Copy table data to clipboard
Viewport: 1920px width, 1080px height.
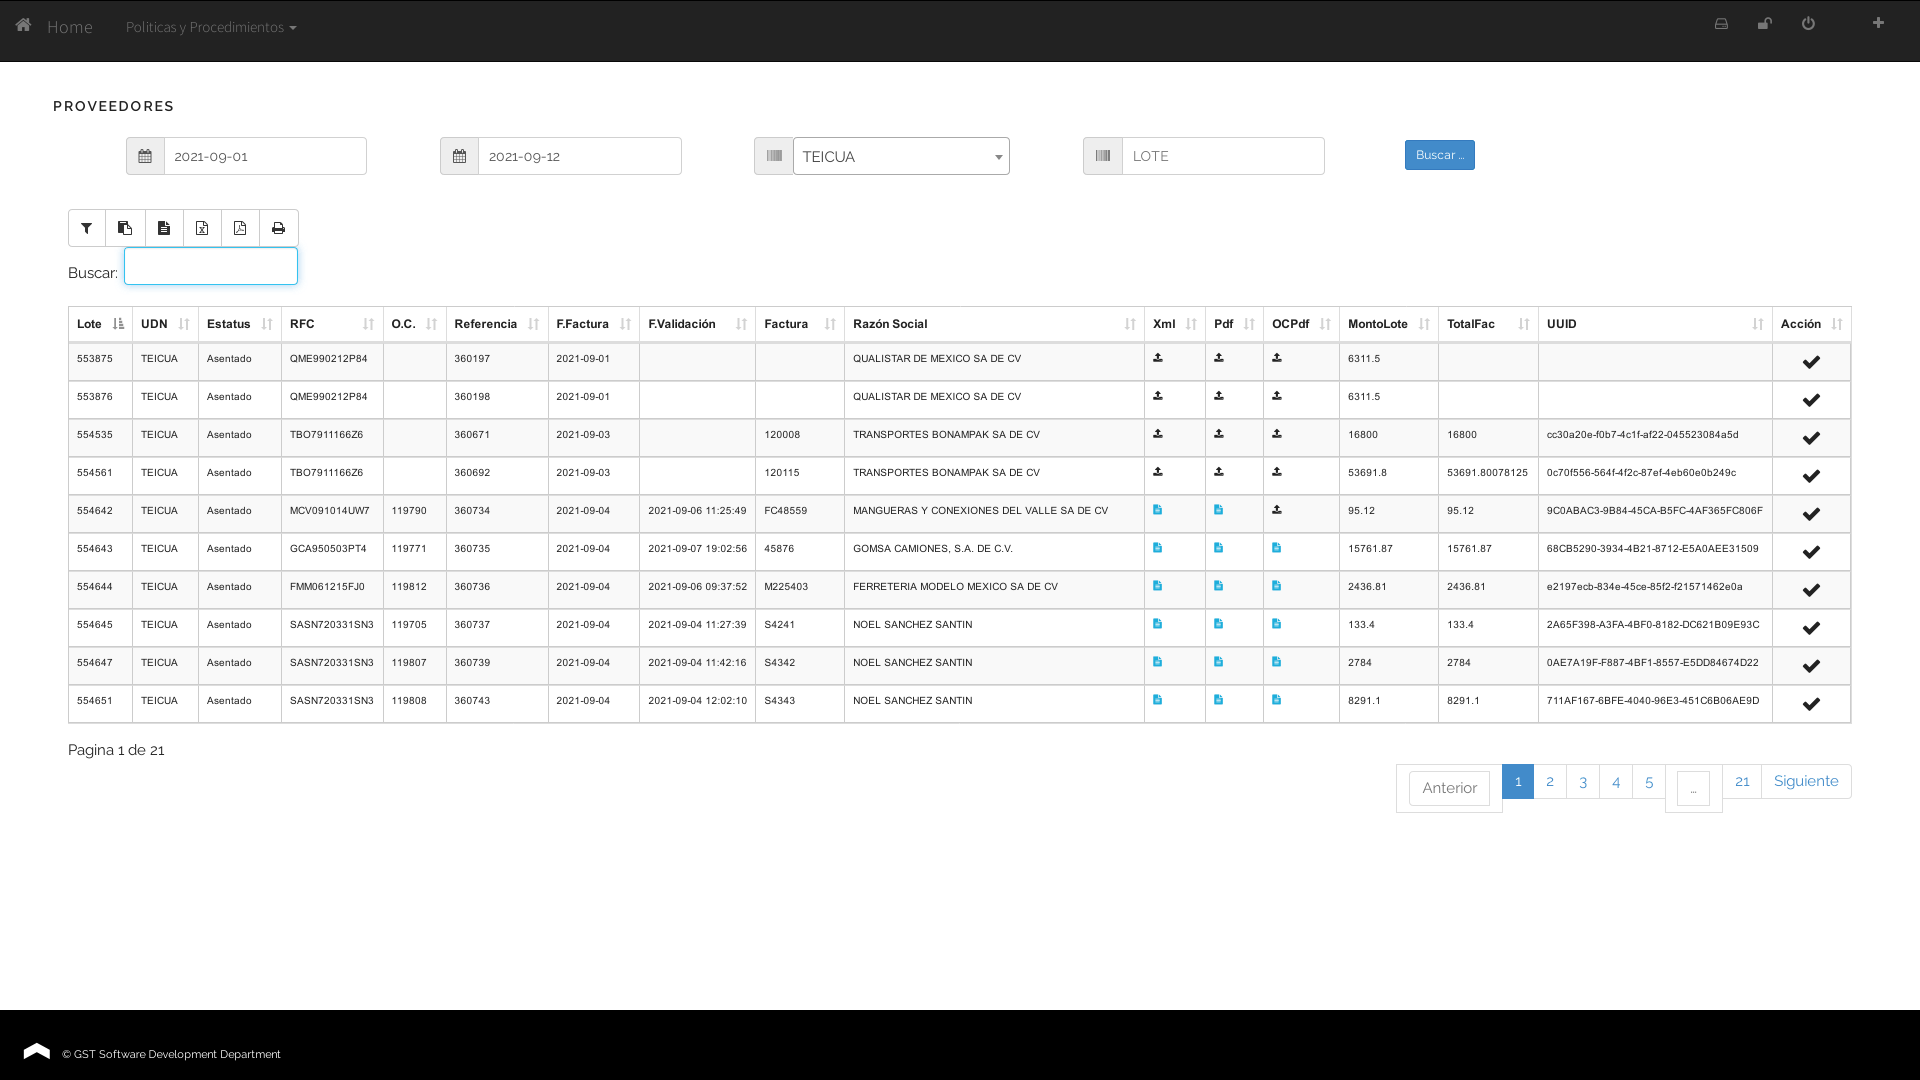(x=125, y=228)
